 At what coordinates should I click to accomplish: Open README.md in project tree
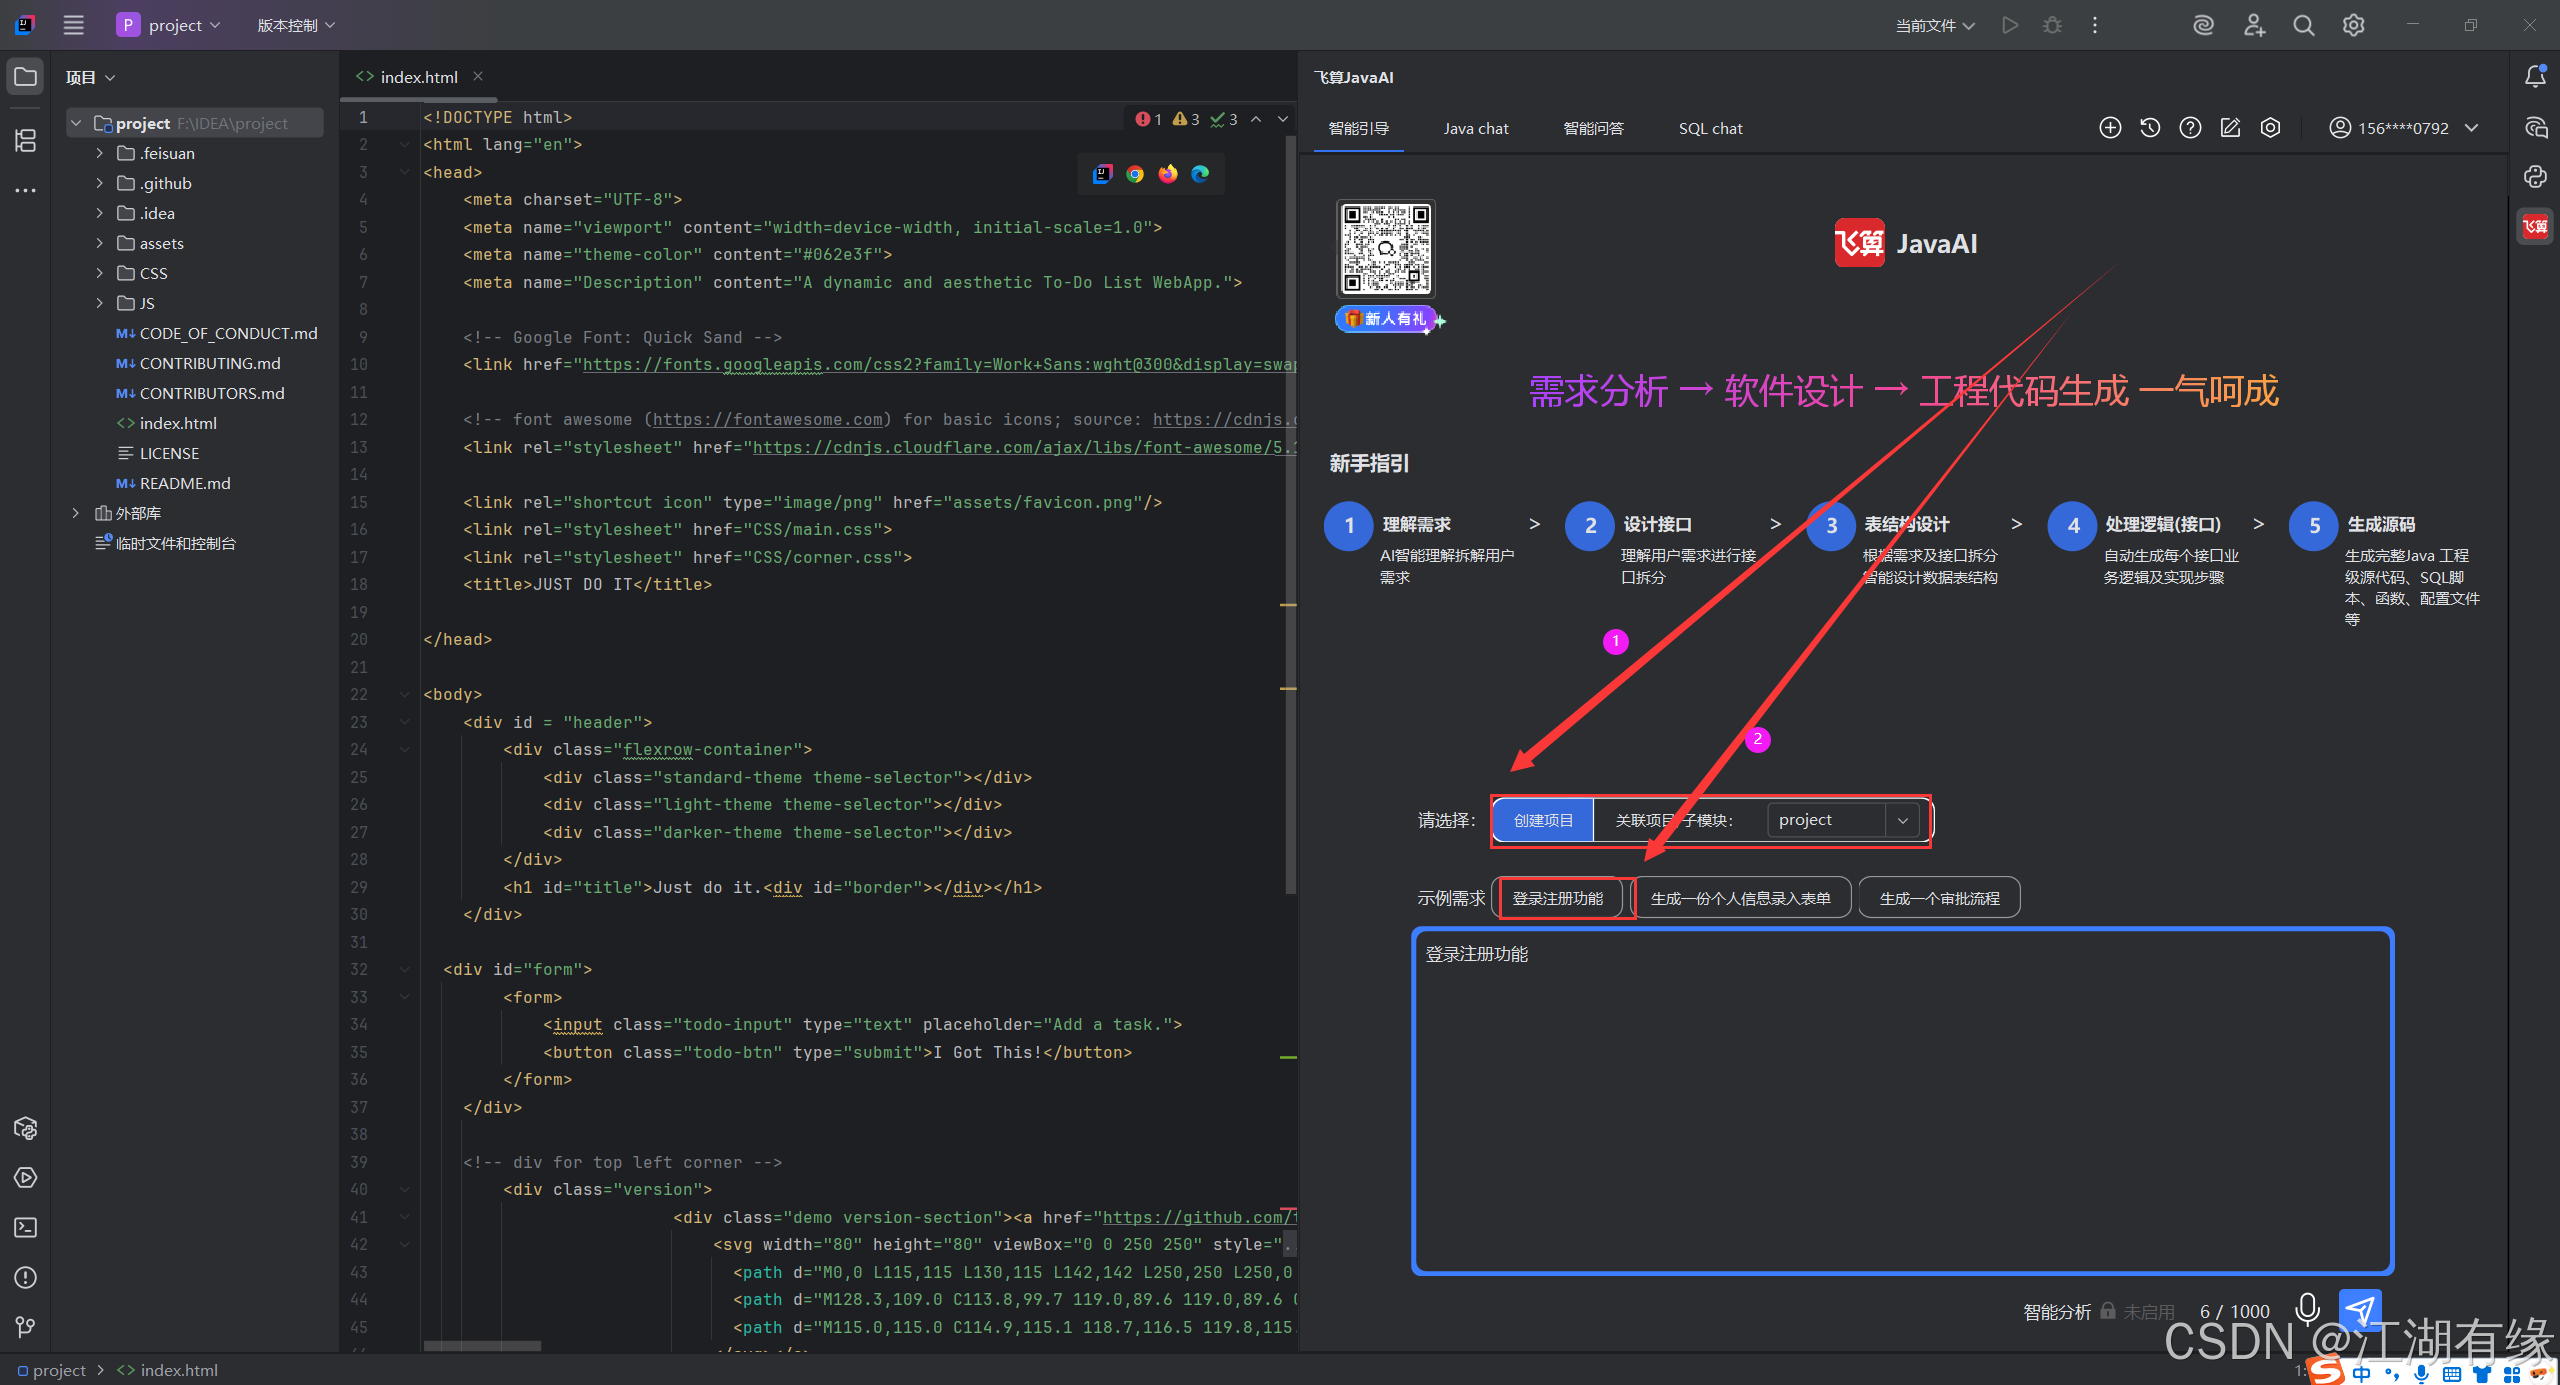point(184,483)
